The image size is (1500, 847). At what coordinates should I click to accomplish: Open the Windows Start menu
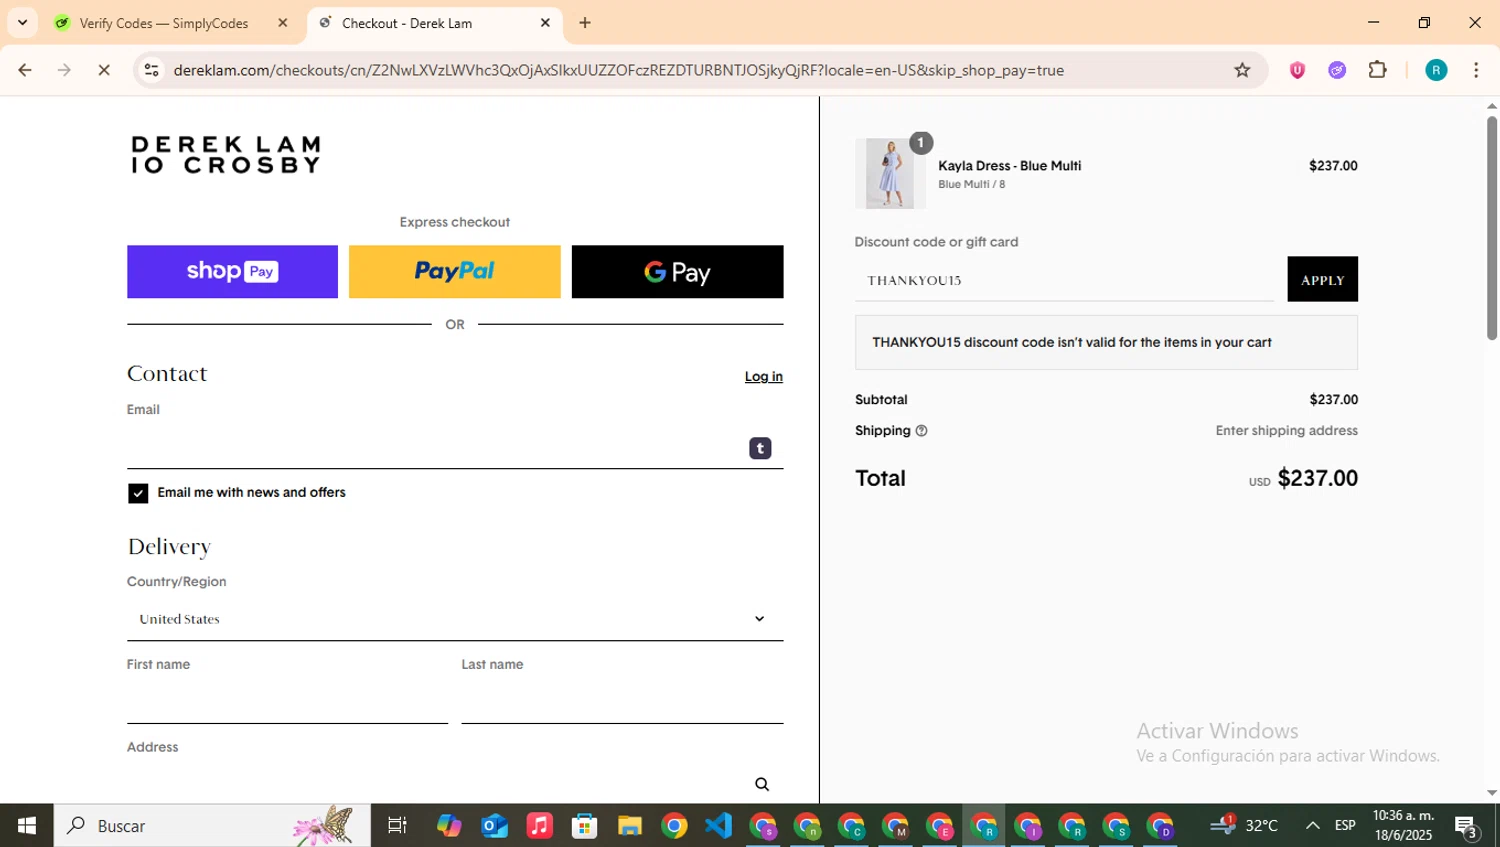[x=27, y=826]
